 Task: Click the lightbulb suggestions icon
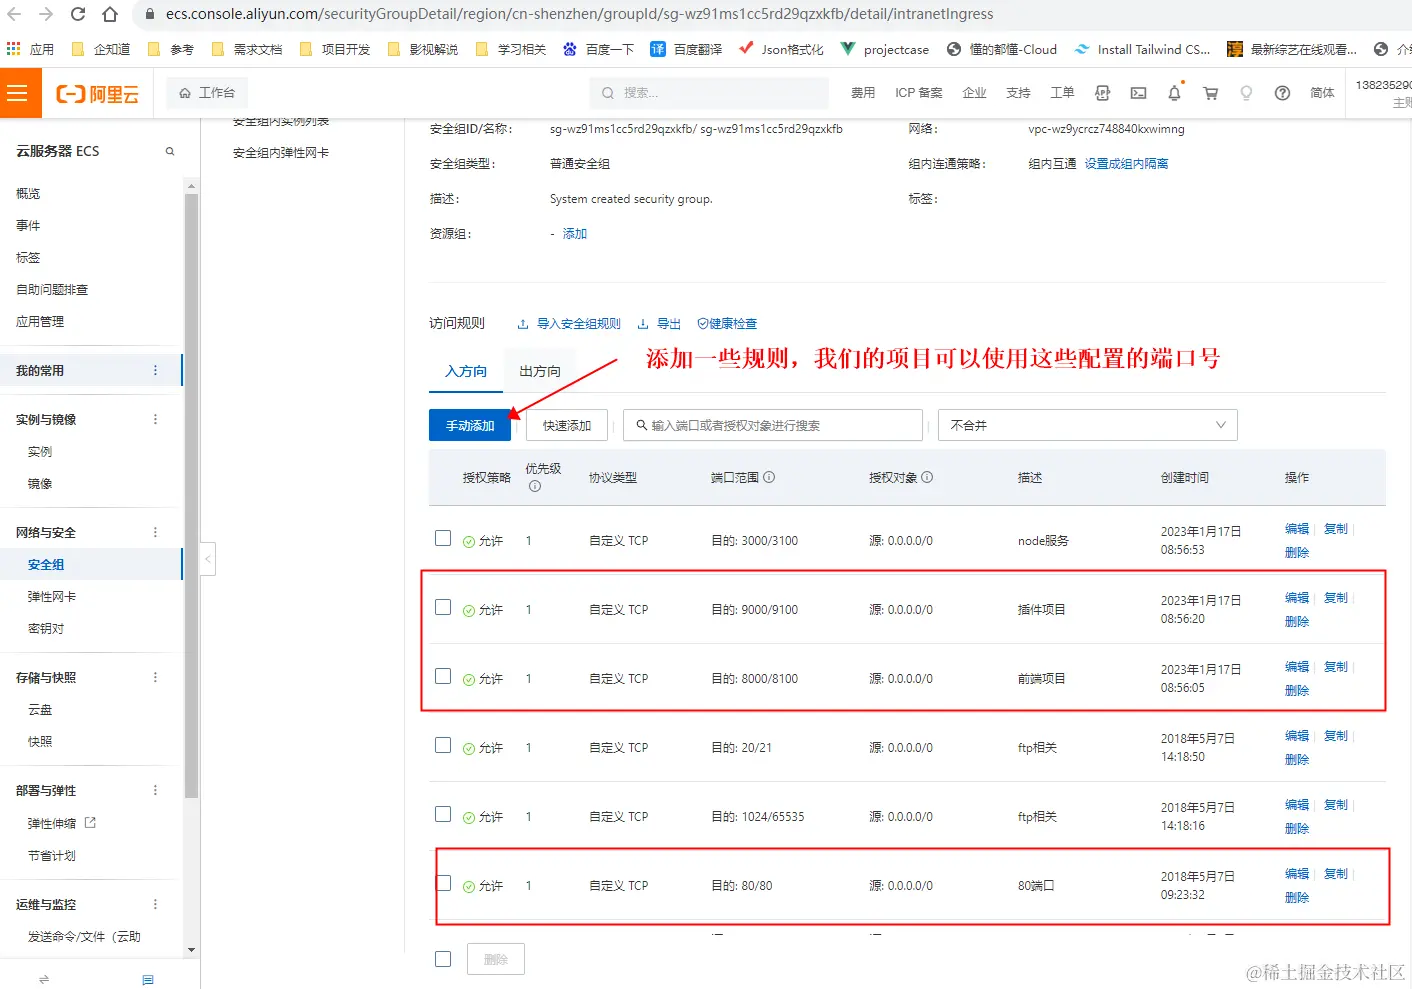click(1246, 93)
